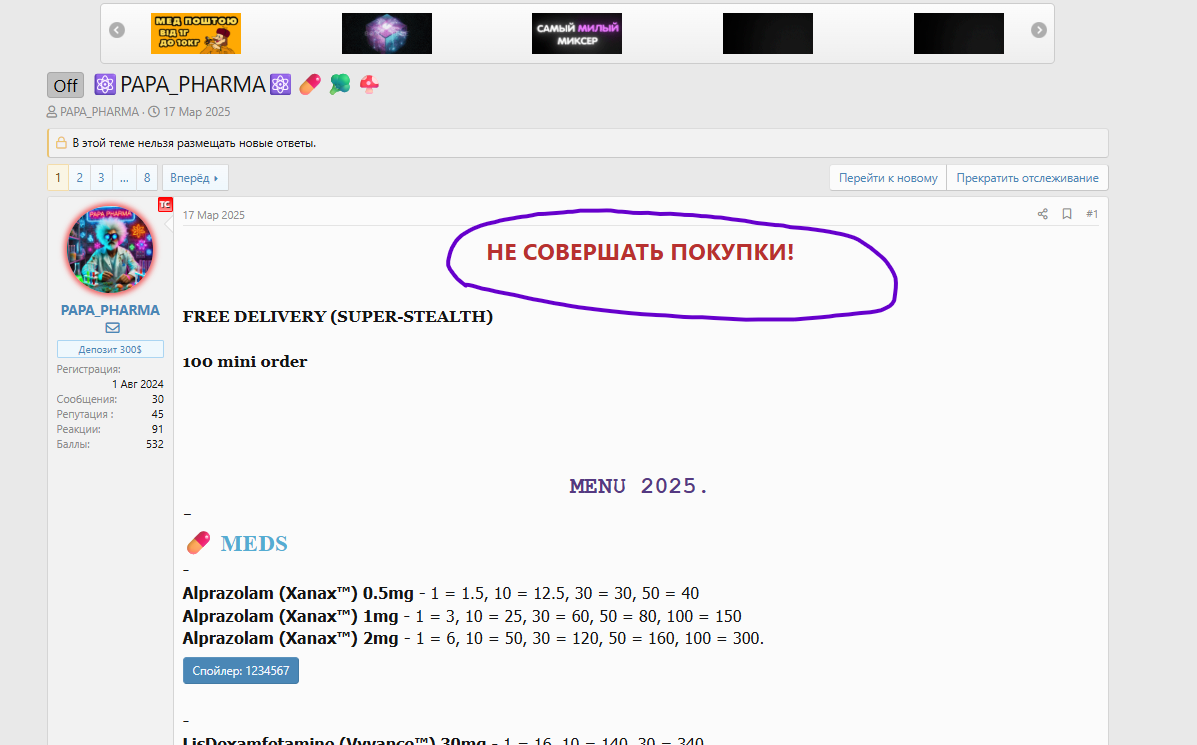Click the carousel previous arrow
1197x745 pixels.
click(117, 30)
